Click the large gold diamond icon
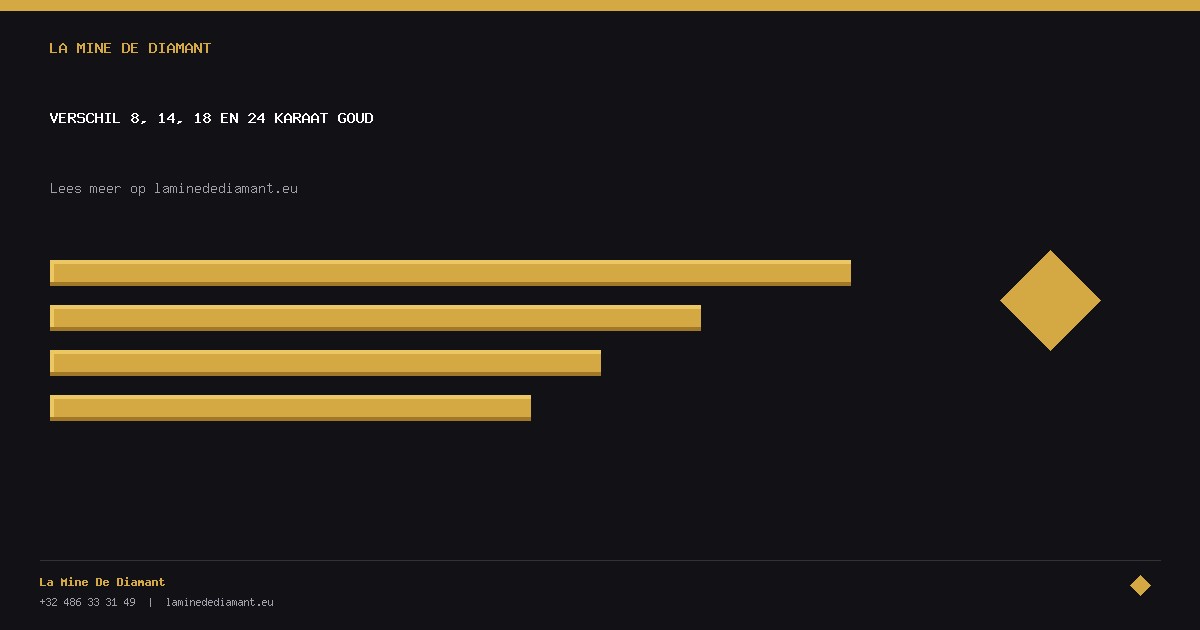This screenshot has height=630, width=1200. pyautogui.click(x=1050, y=300)
